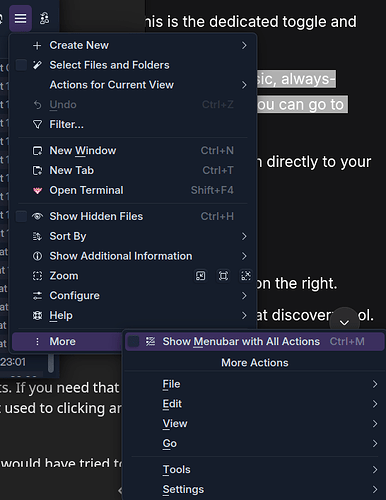Image resolution: width=386 pixels, height=500 pixels.
Task: Select New Window entry
Action: 133,151
